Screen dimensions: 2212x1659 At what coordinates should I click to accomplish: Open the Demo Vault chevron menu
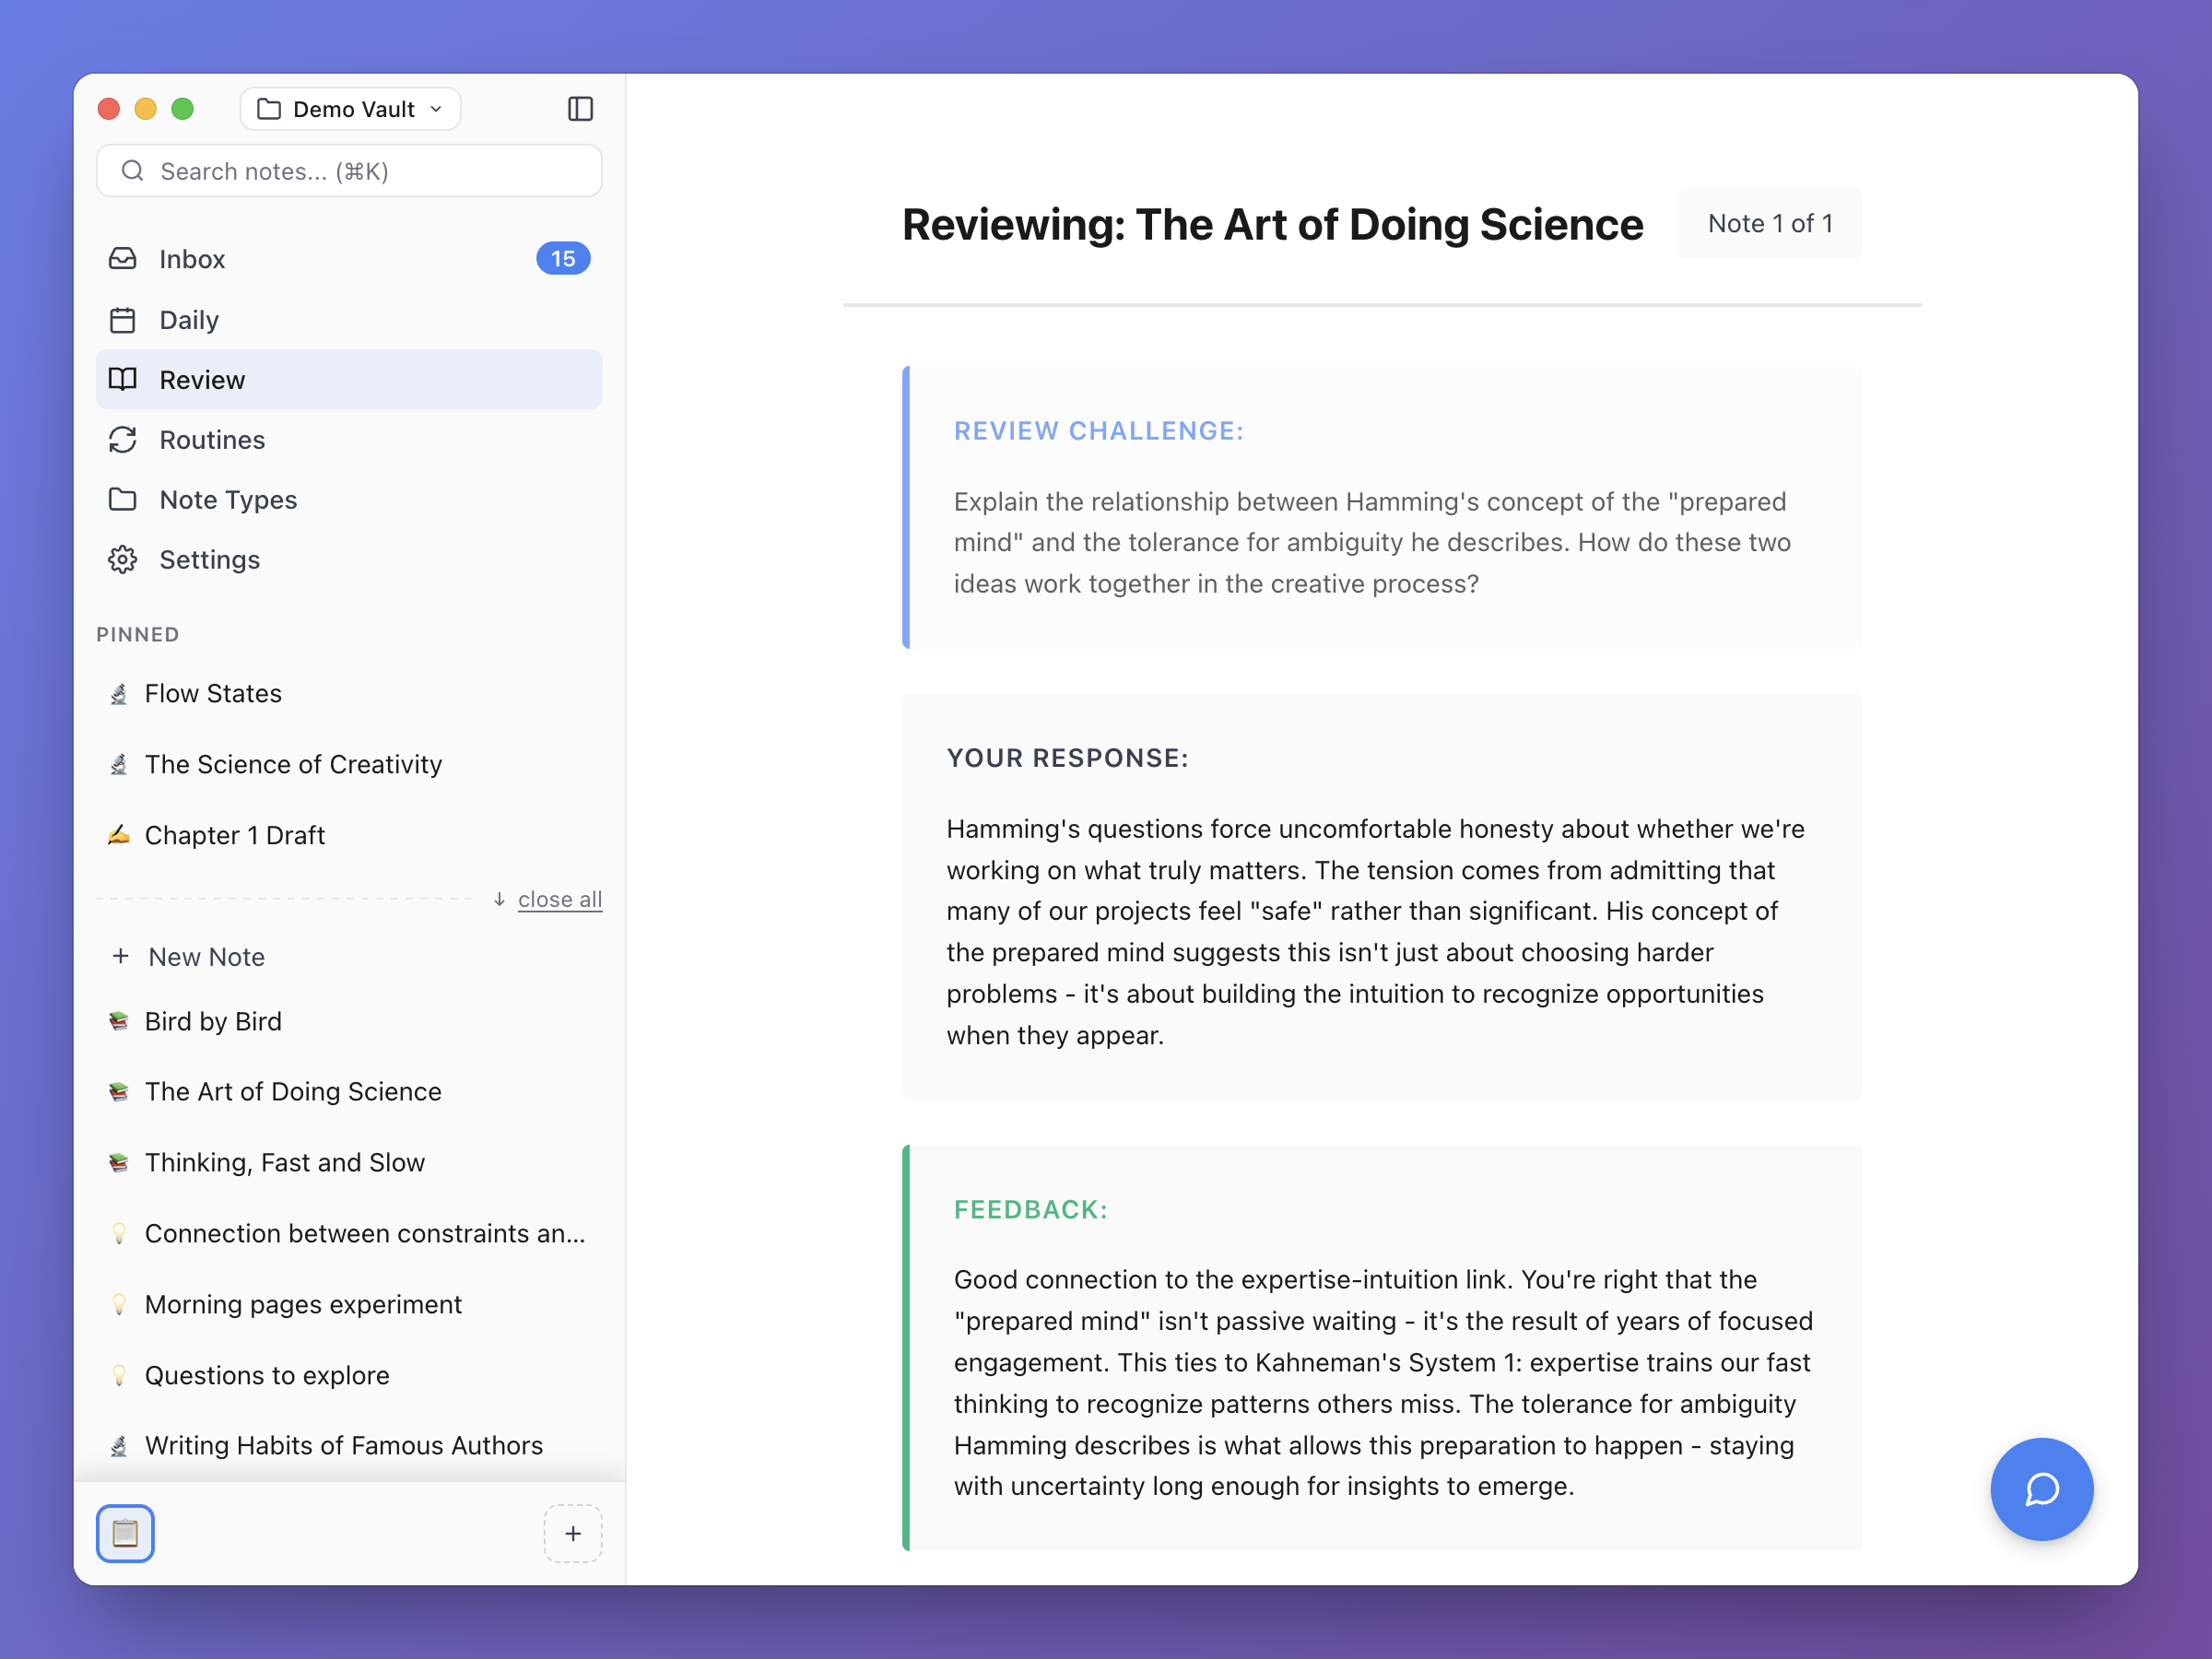pos(436,109)
